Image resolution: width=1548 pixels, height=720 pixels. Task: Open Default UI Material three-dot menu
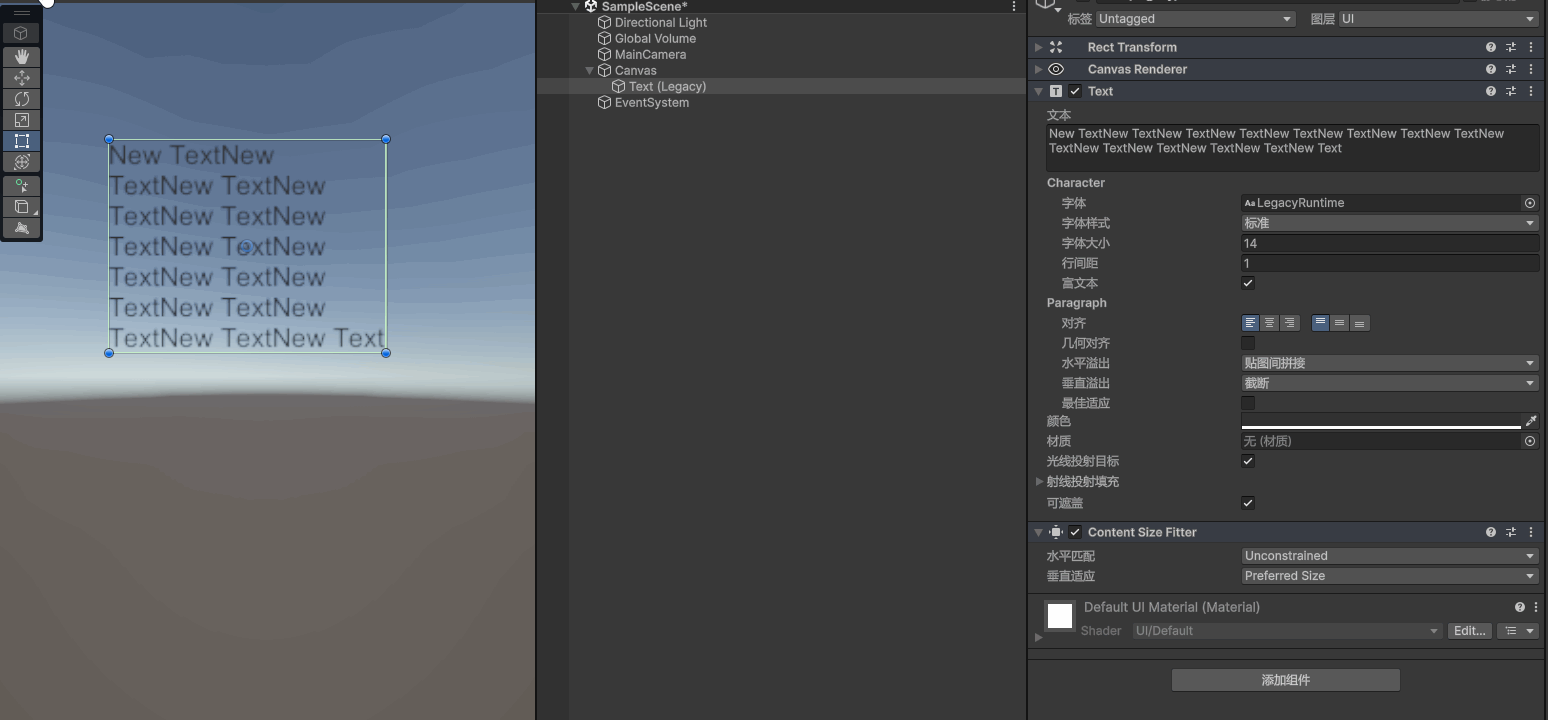click(x=1534, y=607)
